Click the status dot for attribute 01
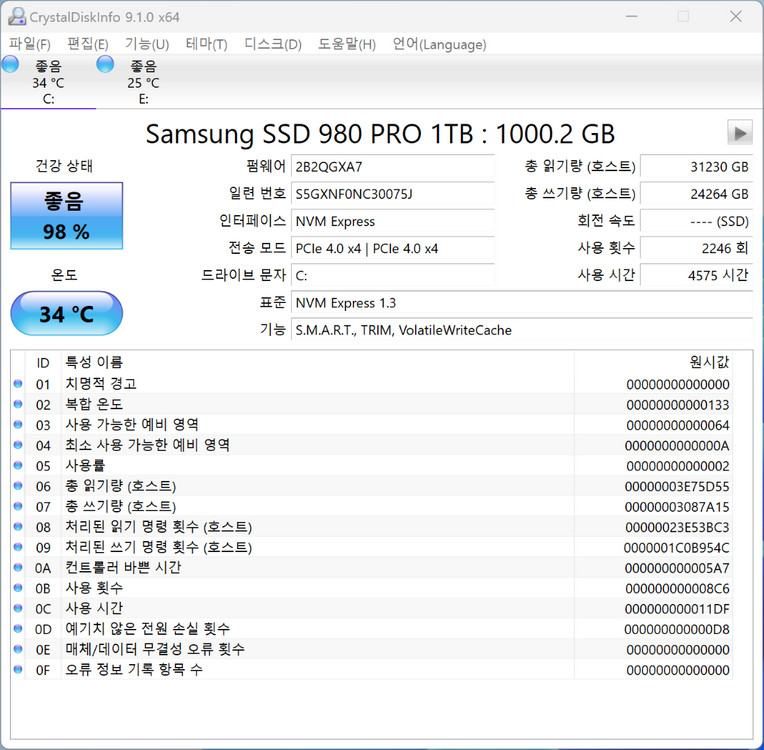764x750 pixels. point(18,384)
